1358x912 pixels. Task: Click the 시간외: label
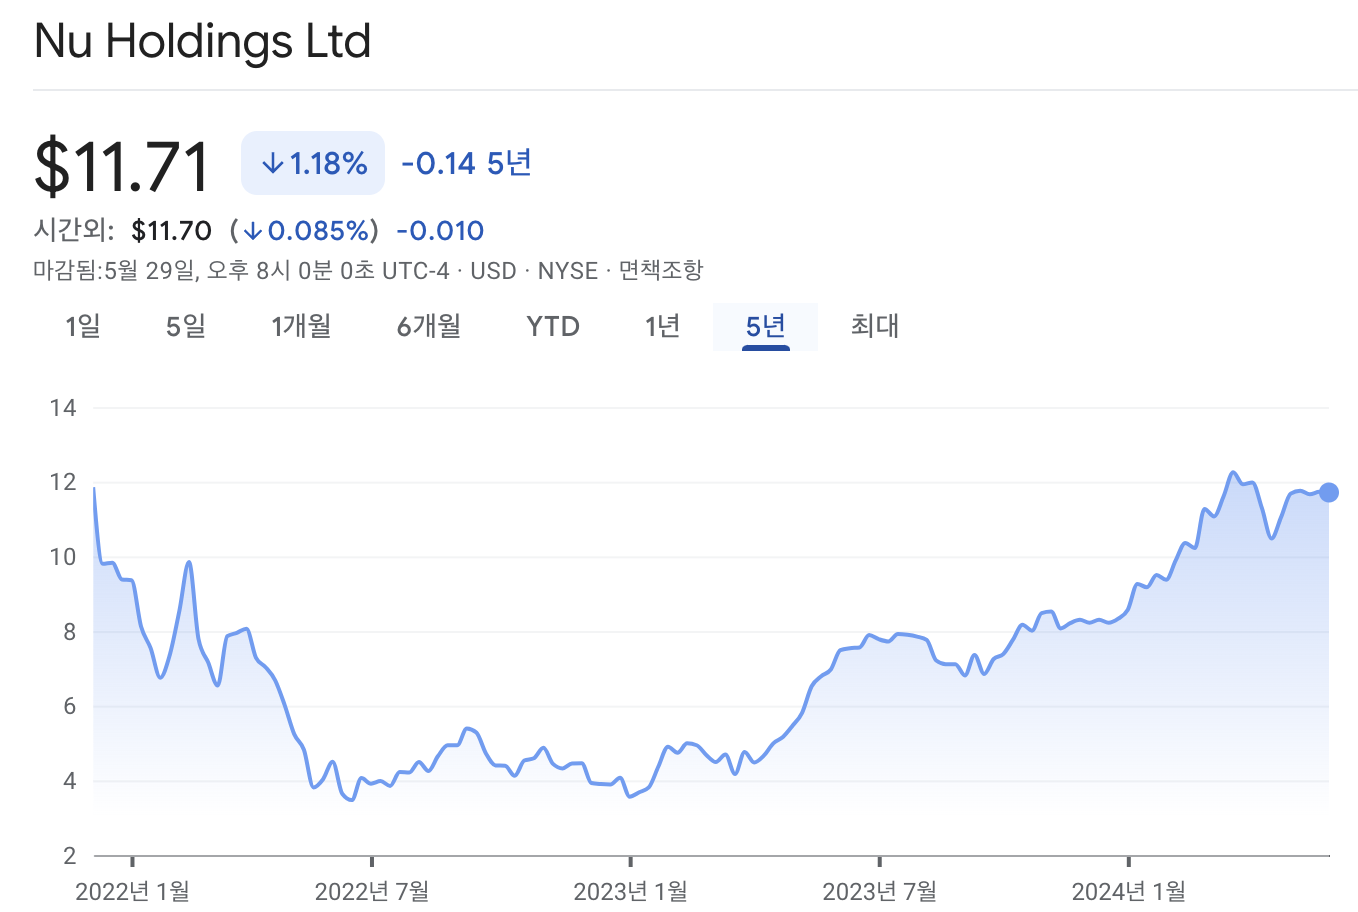[74, 231]
